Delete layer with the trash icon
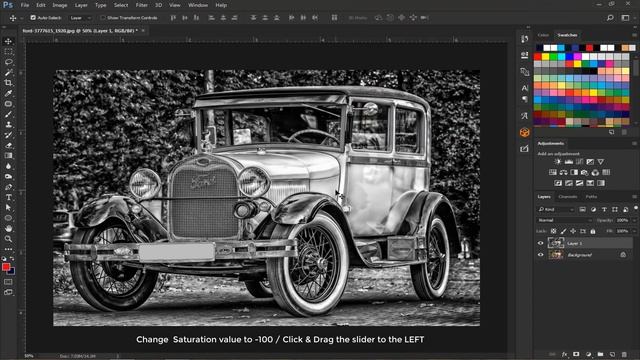The width and height of the screenshot is (640, 360). tap(624, 355)
